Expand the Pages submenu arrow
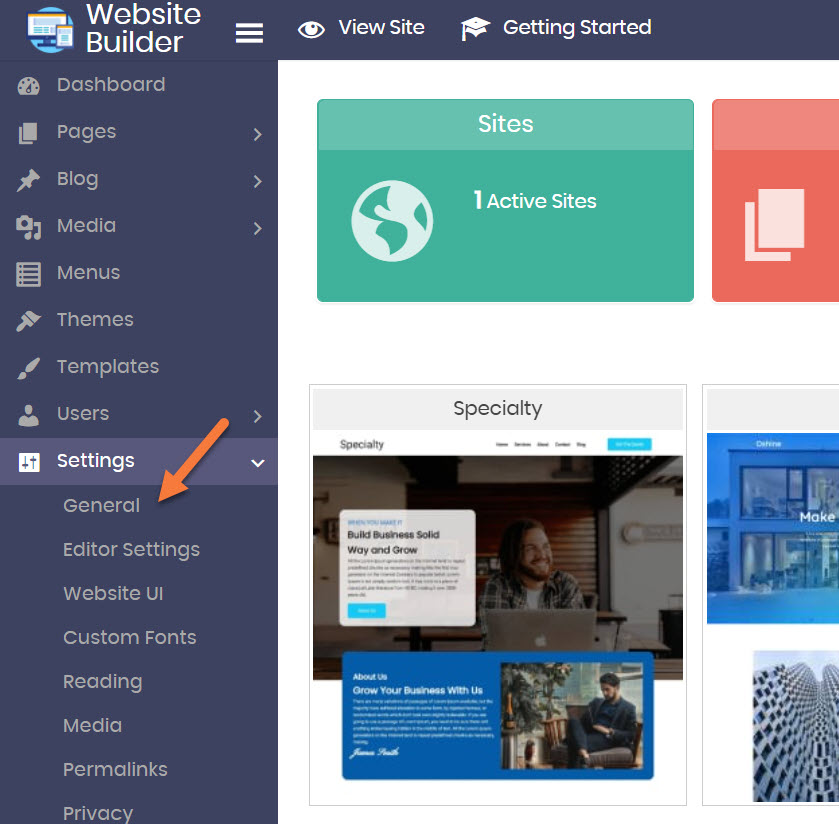The width and height of the screenshot is (839, 824). [257, 134]
